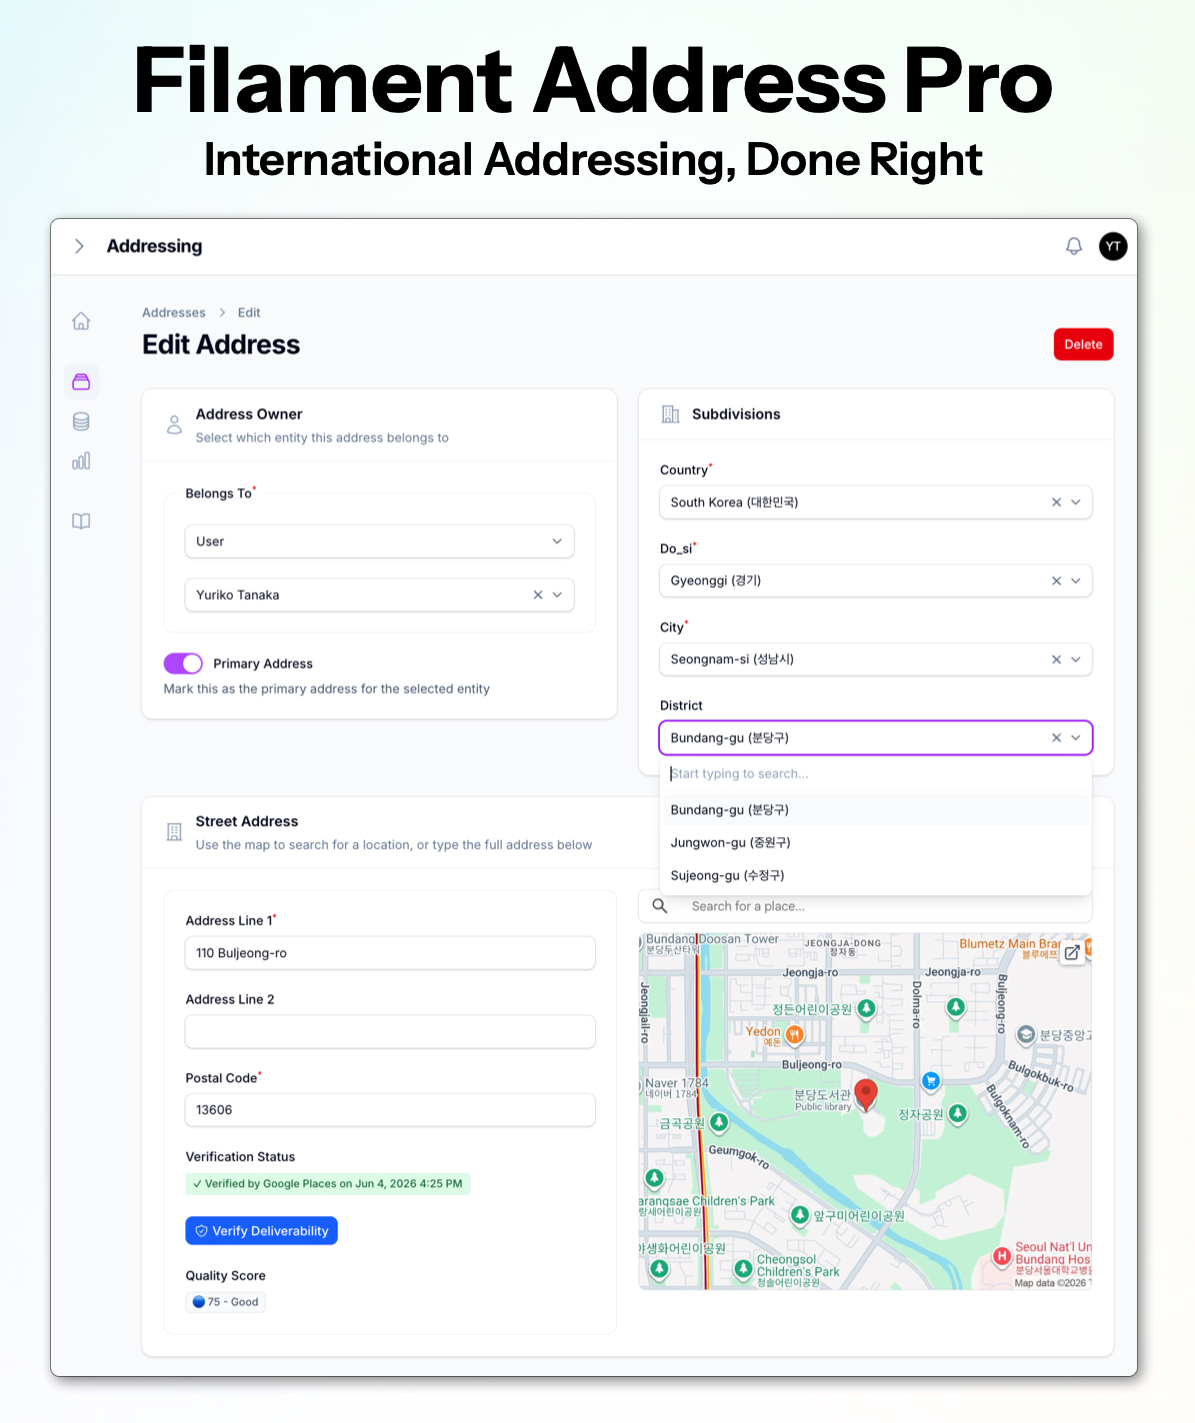Click the Edit breadcrumb
The image size is (1195, 1423).
pyautogui.click(x=249, y=313)
